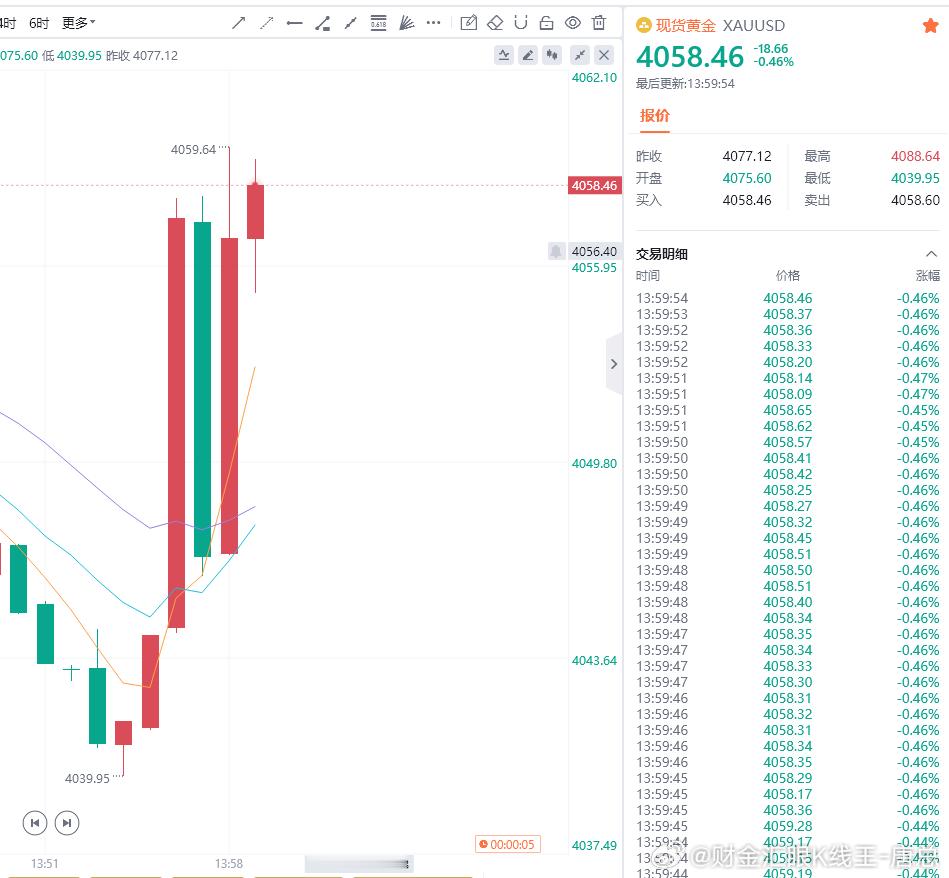
Task: Click the 4062.10 price axis label
Action: click(594, 77)
